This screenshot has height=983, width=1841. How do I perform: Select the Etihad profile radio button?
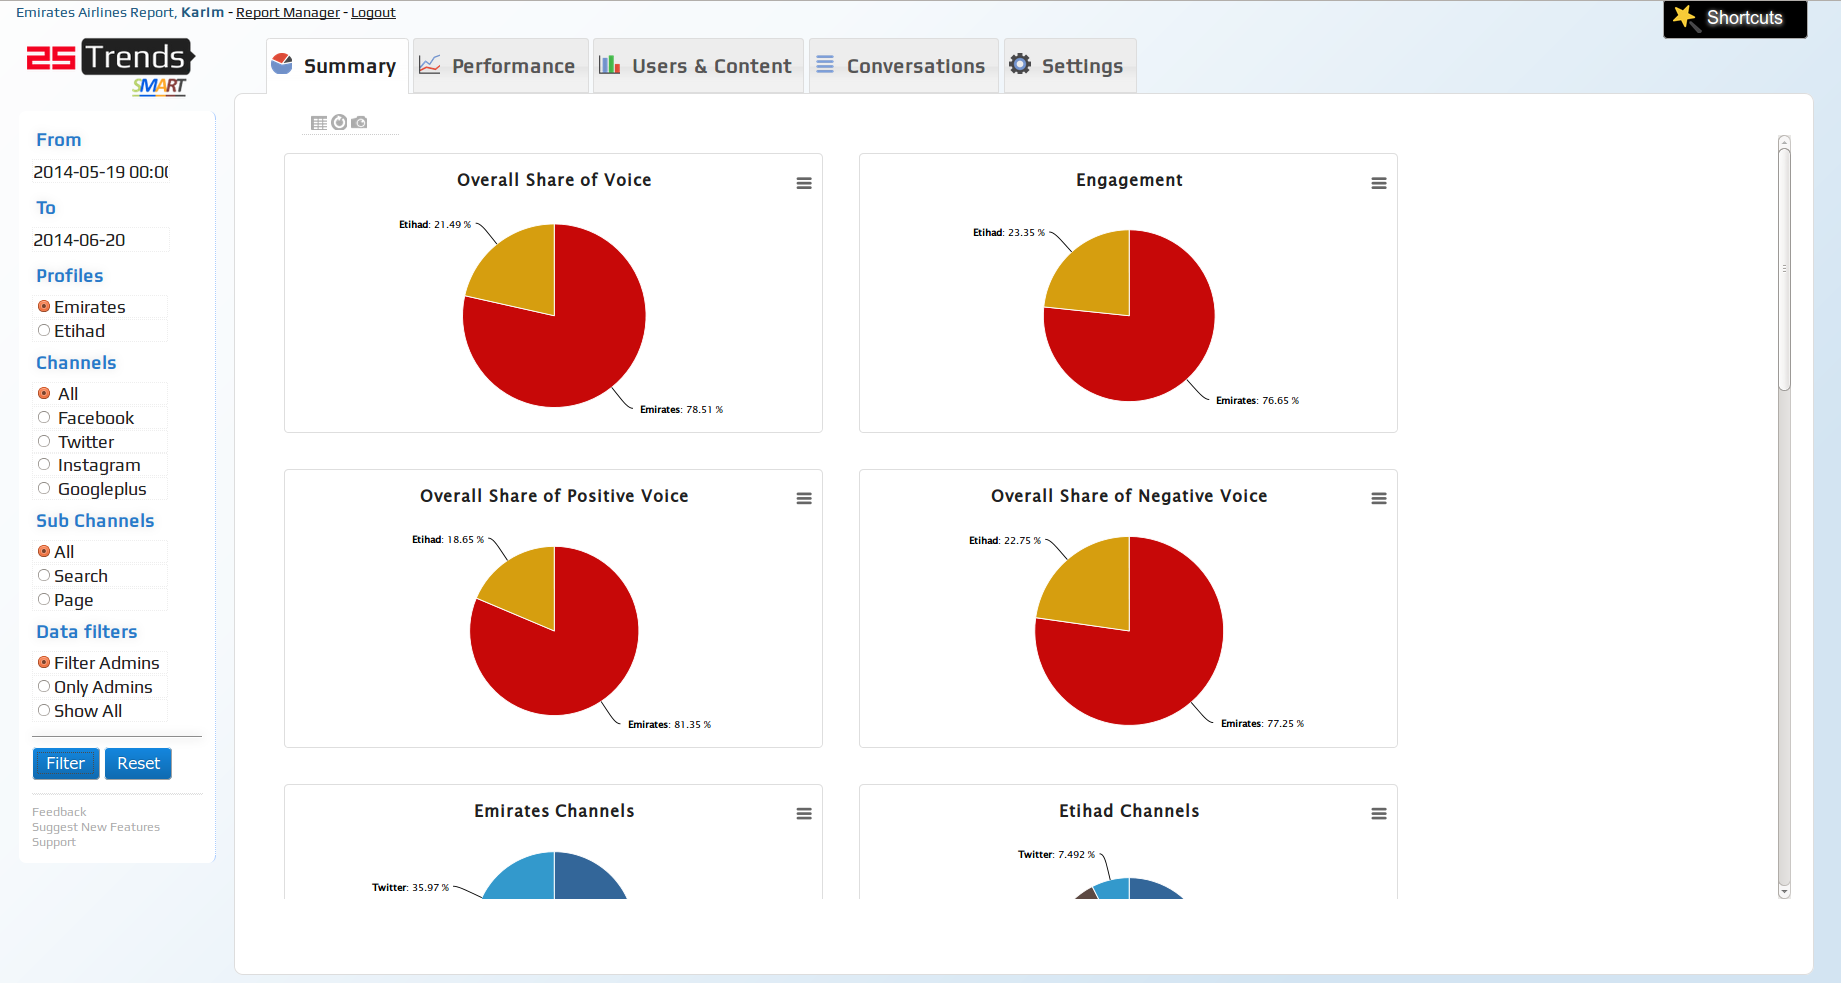coord(44,330)
